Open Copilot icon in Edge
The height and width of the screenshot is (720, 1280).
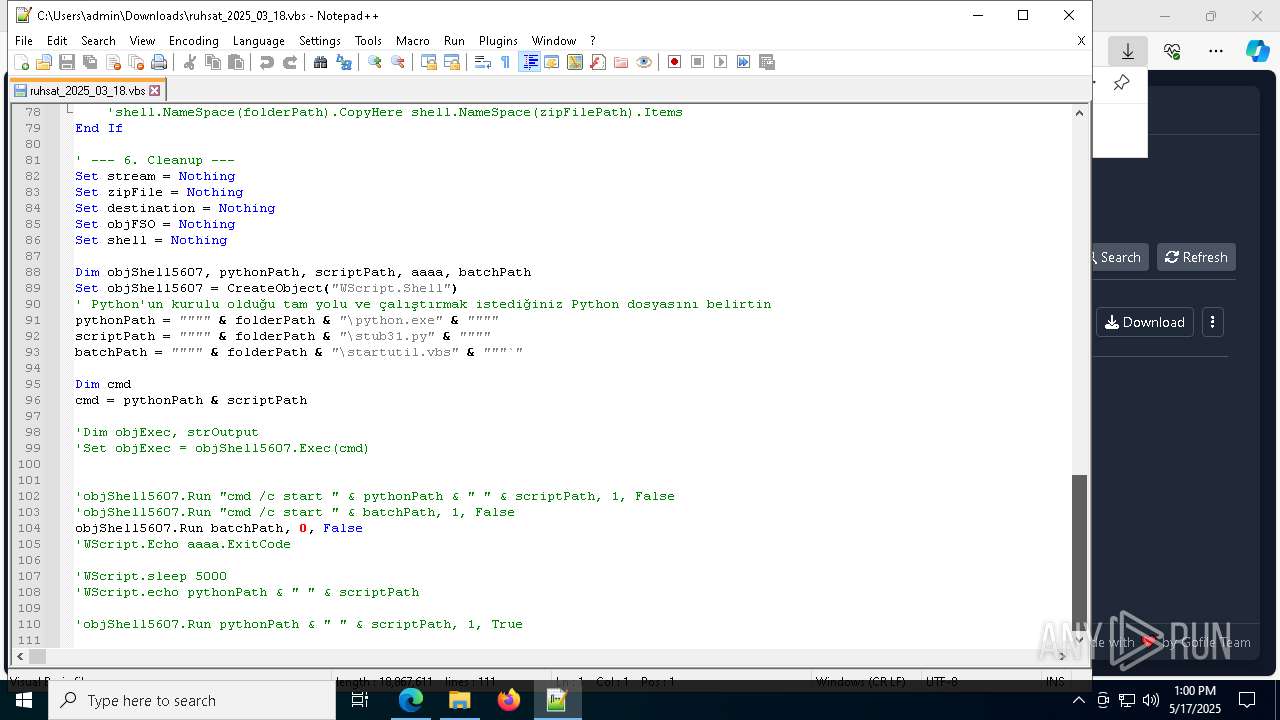tap(1258, 51)
